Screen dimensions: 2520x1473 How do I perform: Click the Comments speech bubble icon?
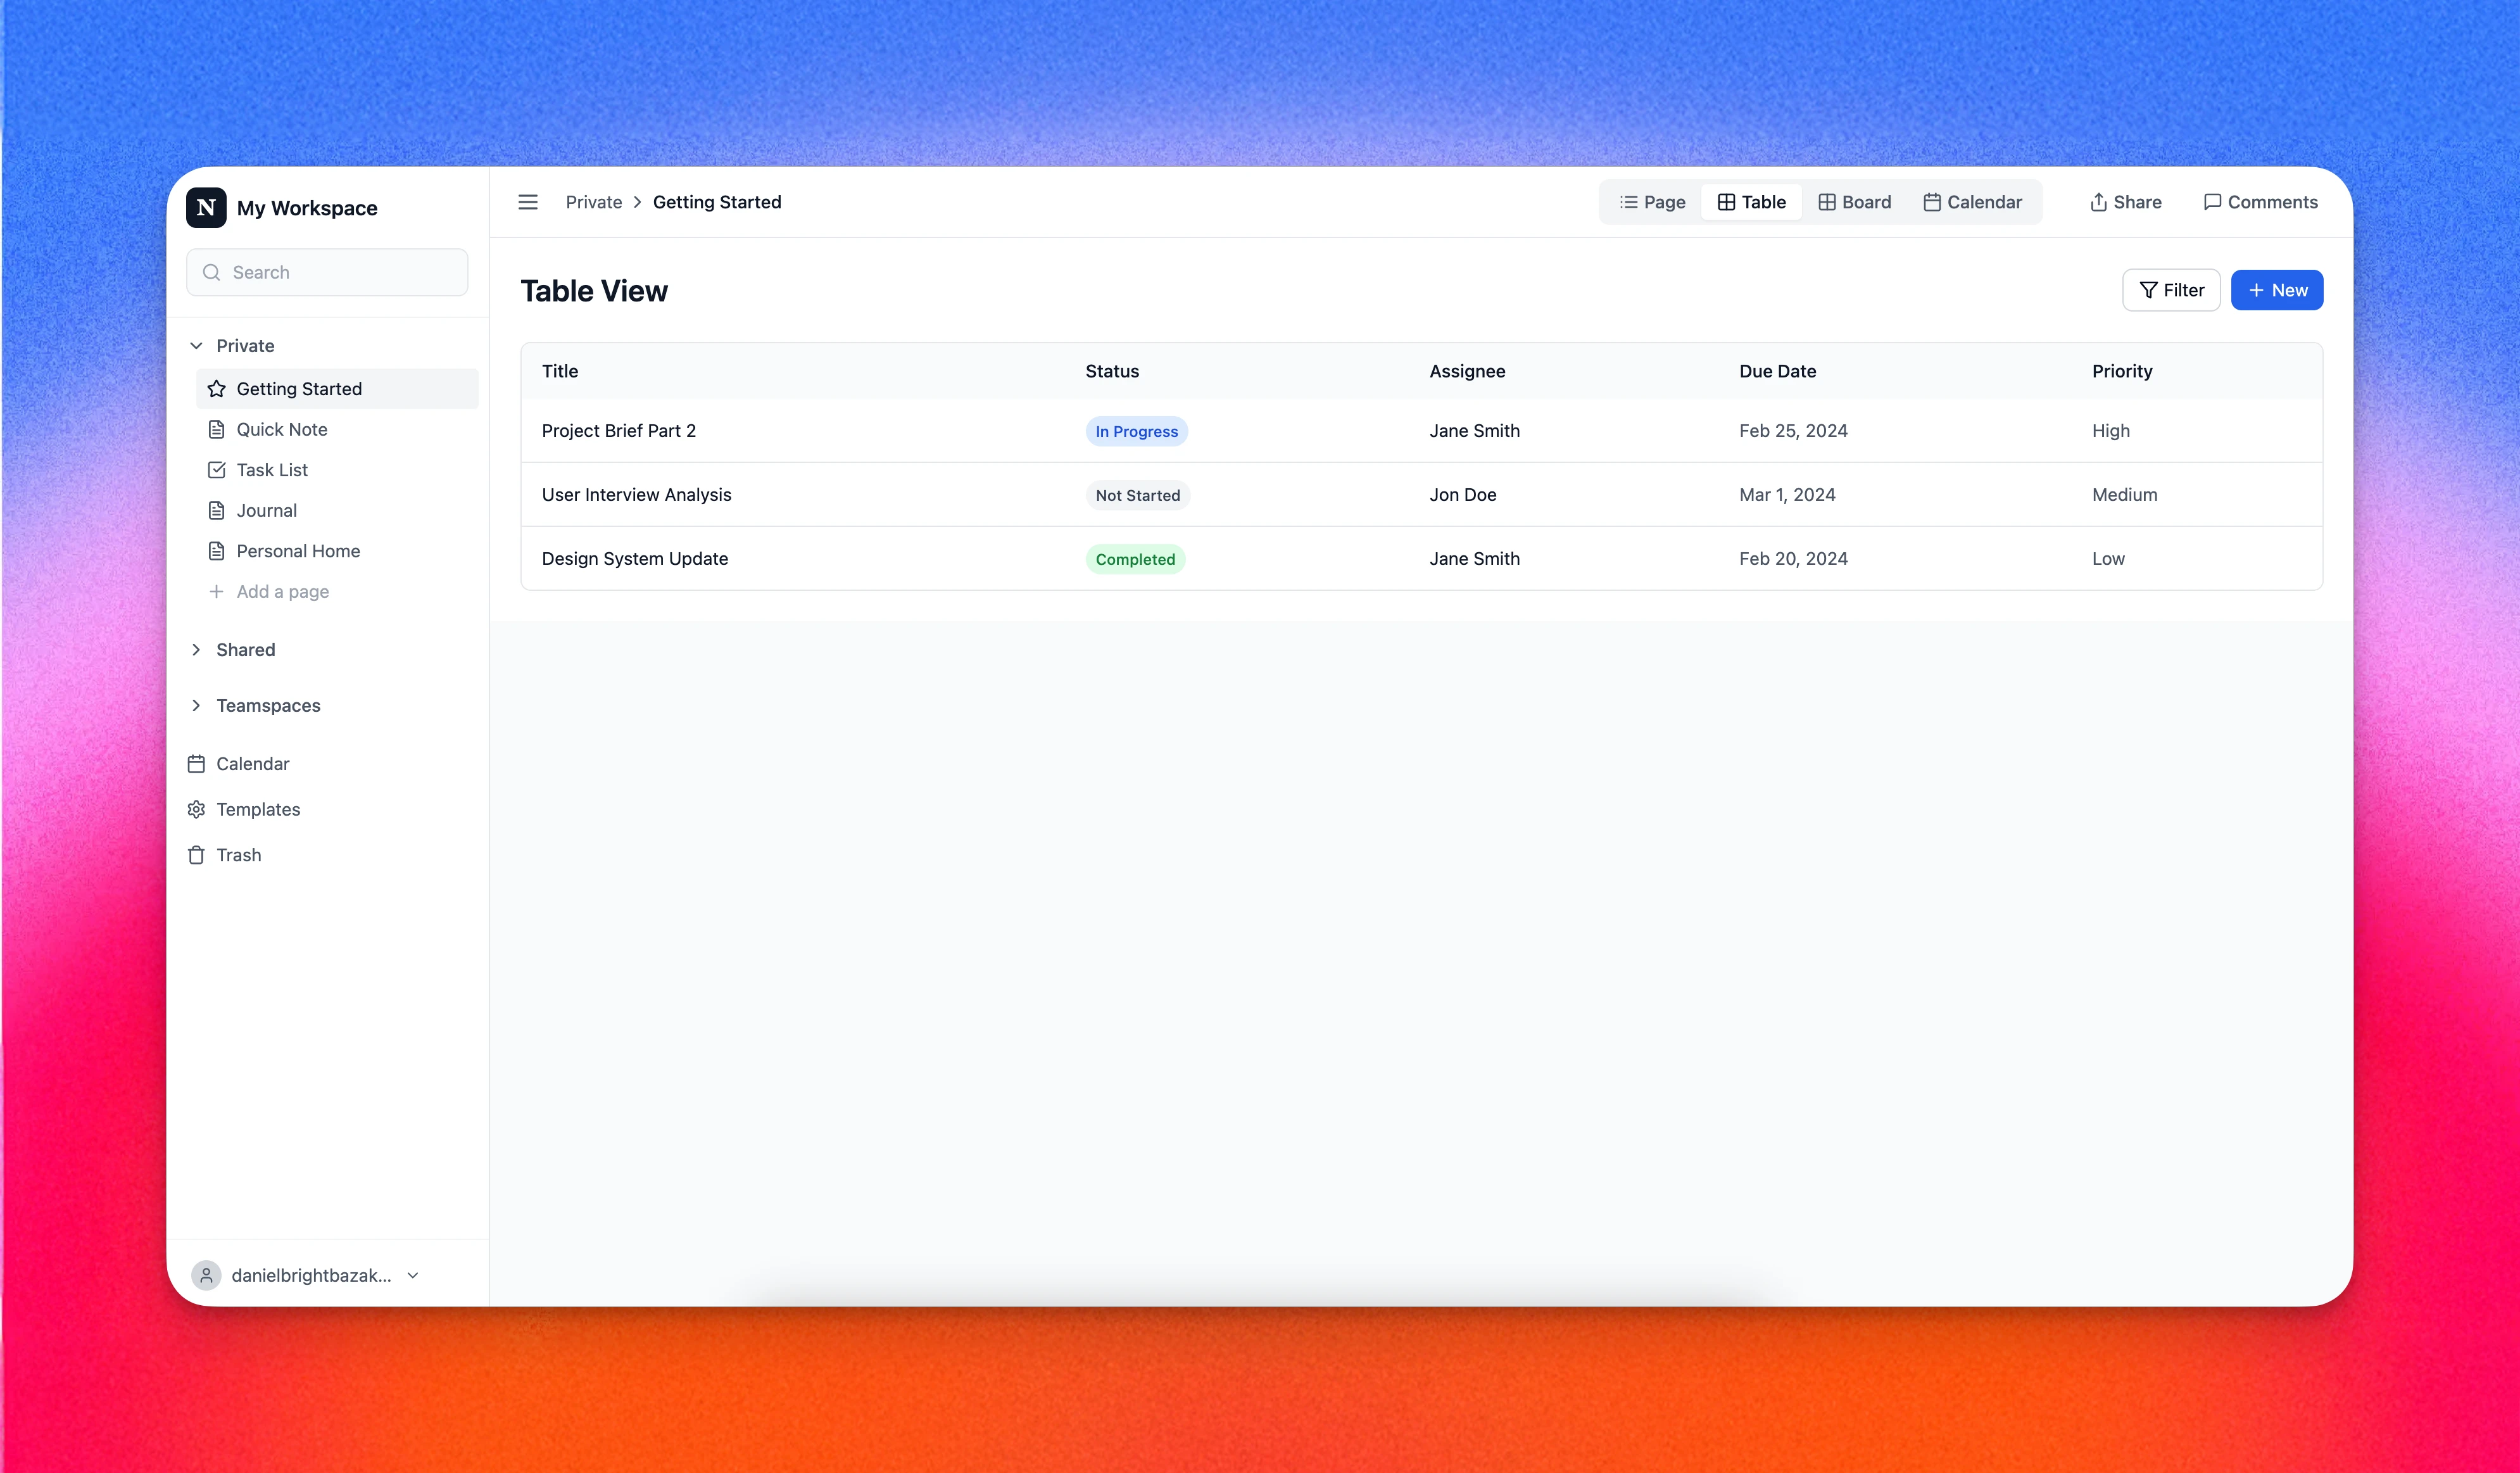point(2212,202)
